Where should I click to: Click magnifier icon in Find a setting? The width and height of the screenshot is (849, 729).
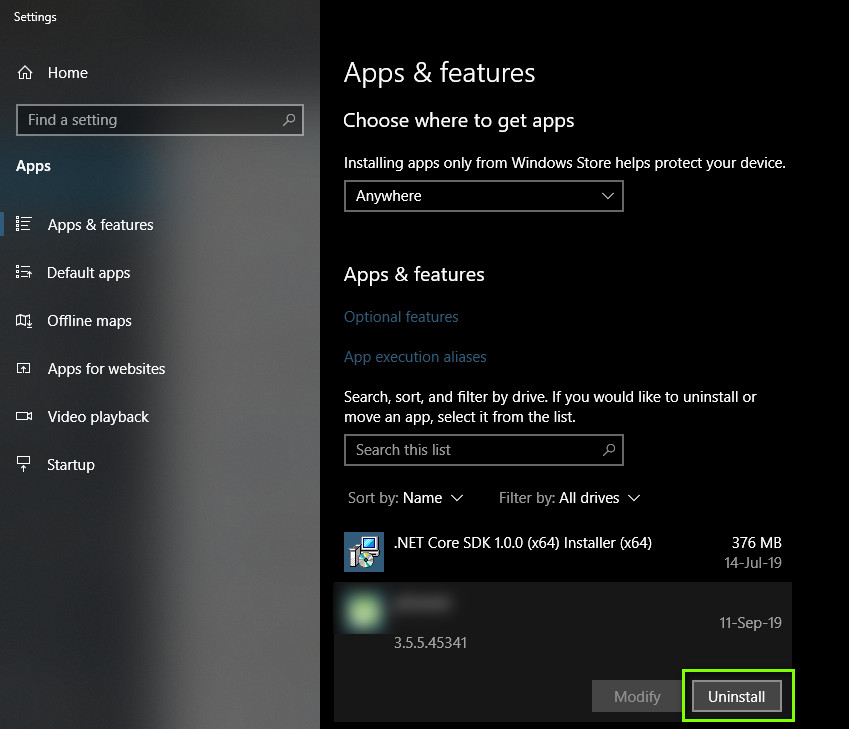click(289, 119)
